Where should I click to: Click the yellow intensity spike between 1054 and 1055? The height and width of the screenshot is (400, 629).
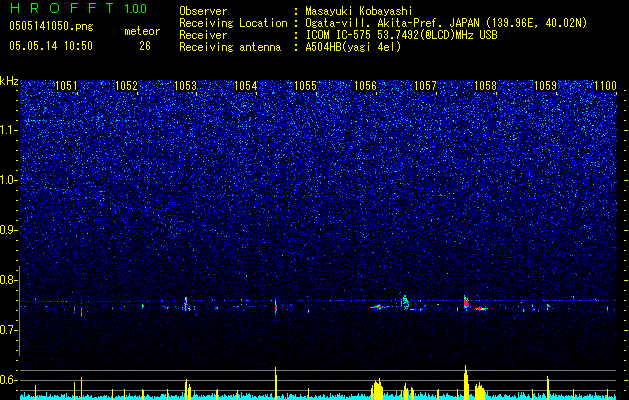click(276, 383)
